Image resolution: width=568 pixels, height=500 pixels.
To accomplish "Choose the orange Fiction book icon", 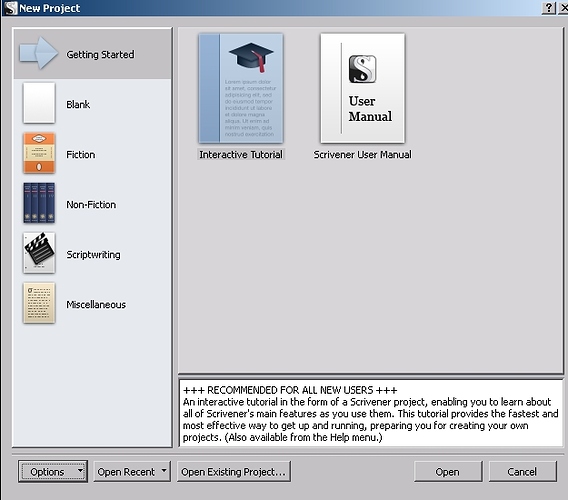I will [39, 153].
